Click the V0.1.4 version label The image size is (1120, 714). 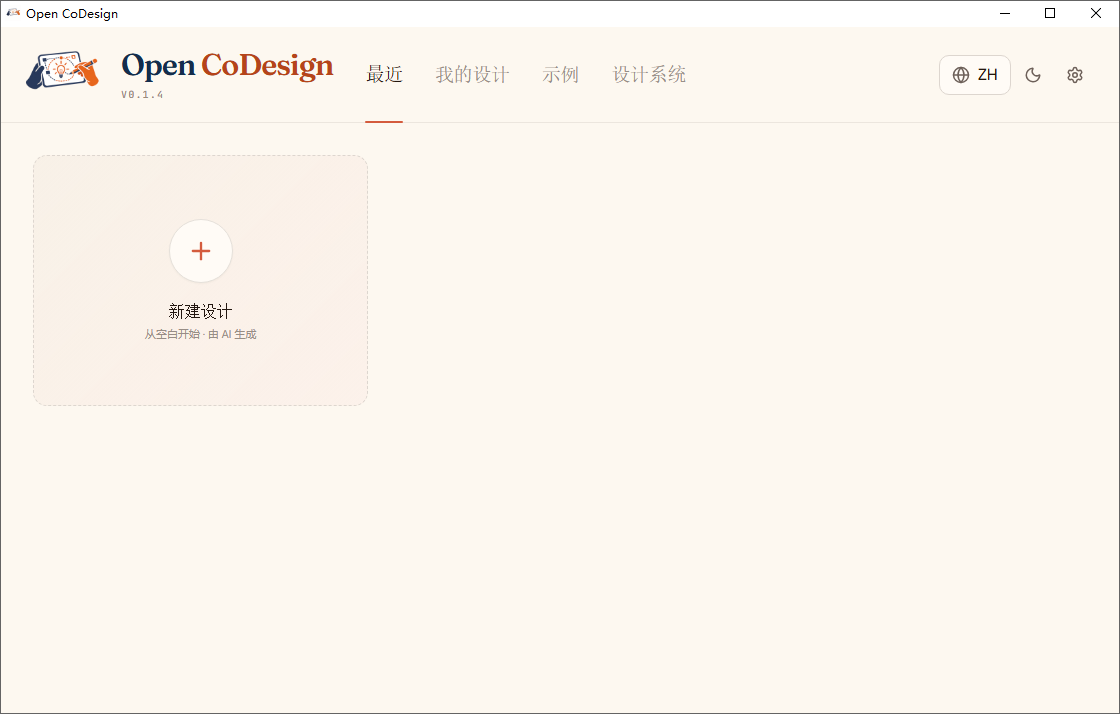143,93
